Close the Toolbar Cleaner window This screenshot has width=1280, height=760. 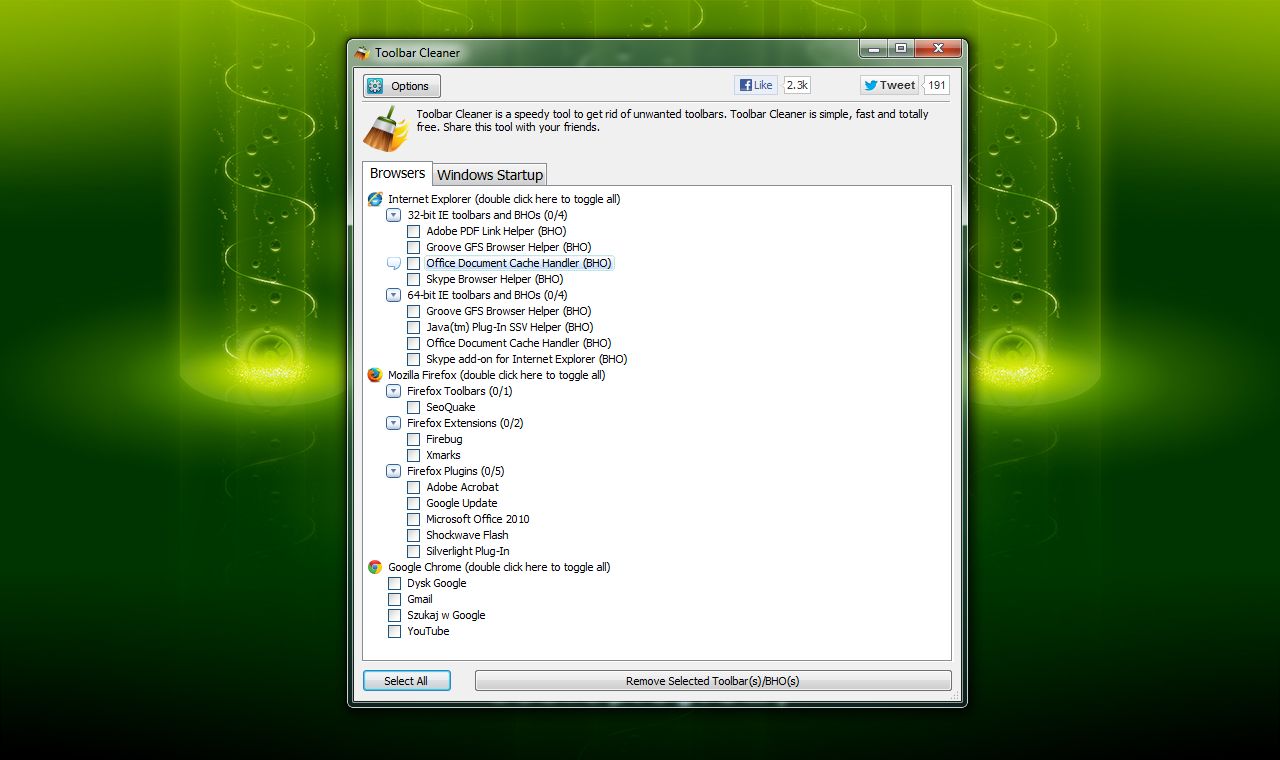[938, 48]
